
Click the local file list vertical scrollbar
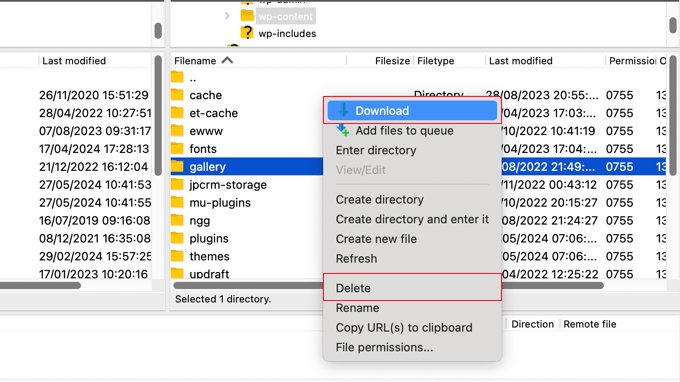point(158,115)
